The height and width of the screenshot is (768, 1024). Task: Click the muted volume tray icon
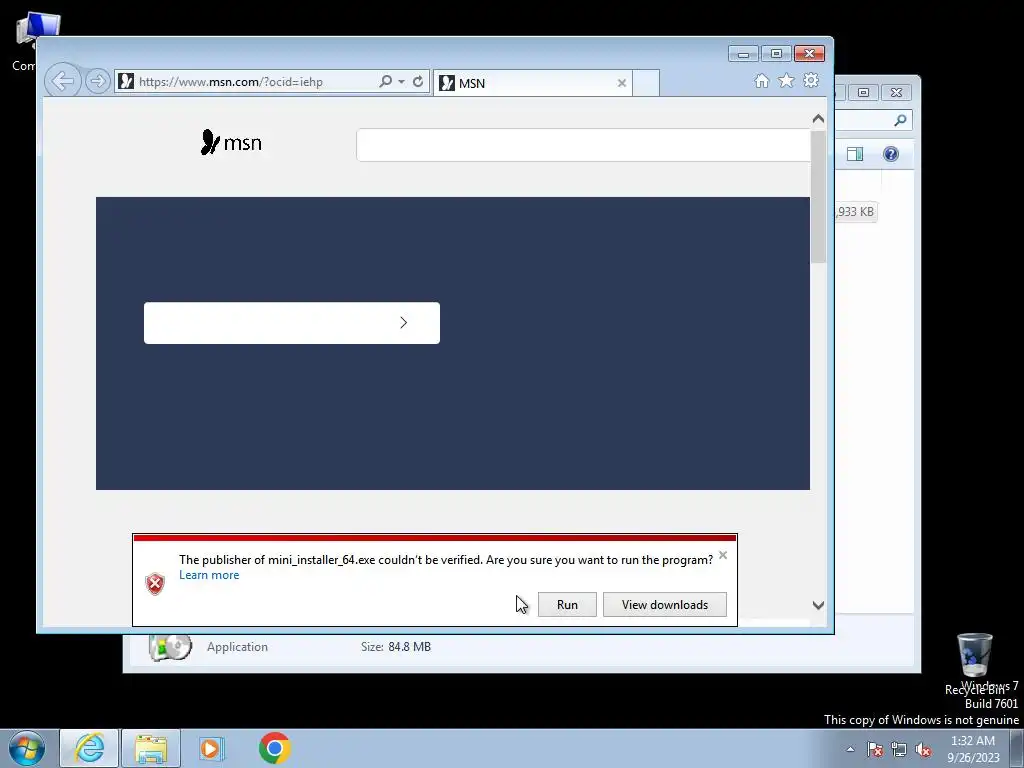point(923,750)
